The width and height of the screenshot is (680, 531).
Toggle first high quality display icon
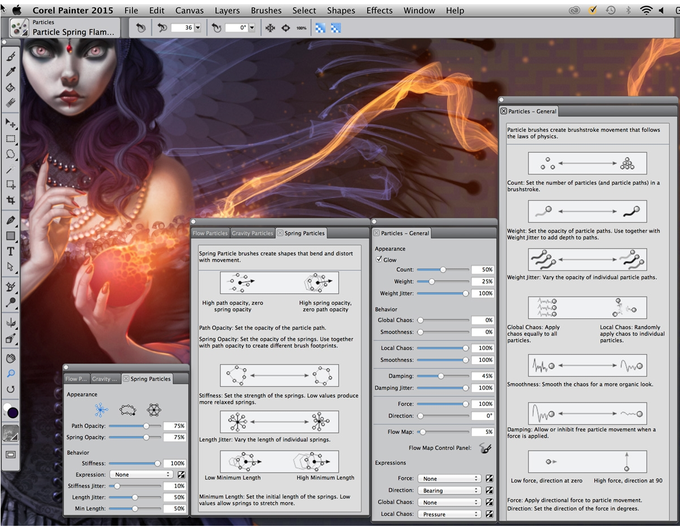(320, 28)
